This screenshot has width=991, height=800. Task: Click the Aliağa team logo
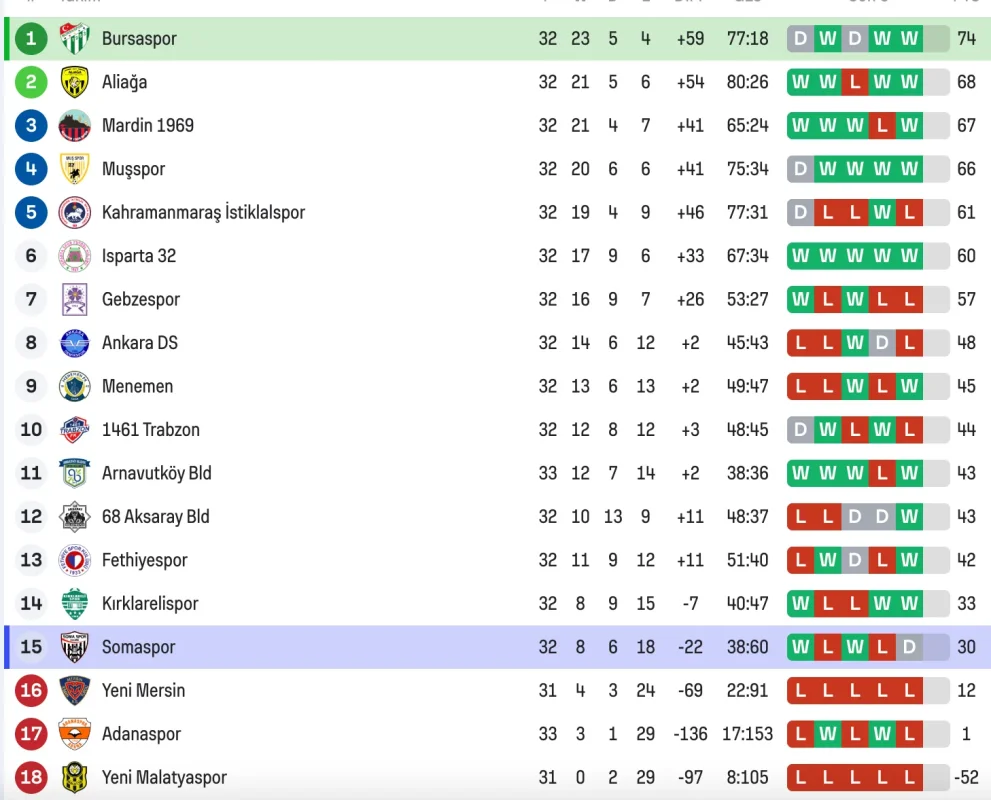(75, 82)
